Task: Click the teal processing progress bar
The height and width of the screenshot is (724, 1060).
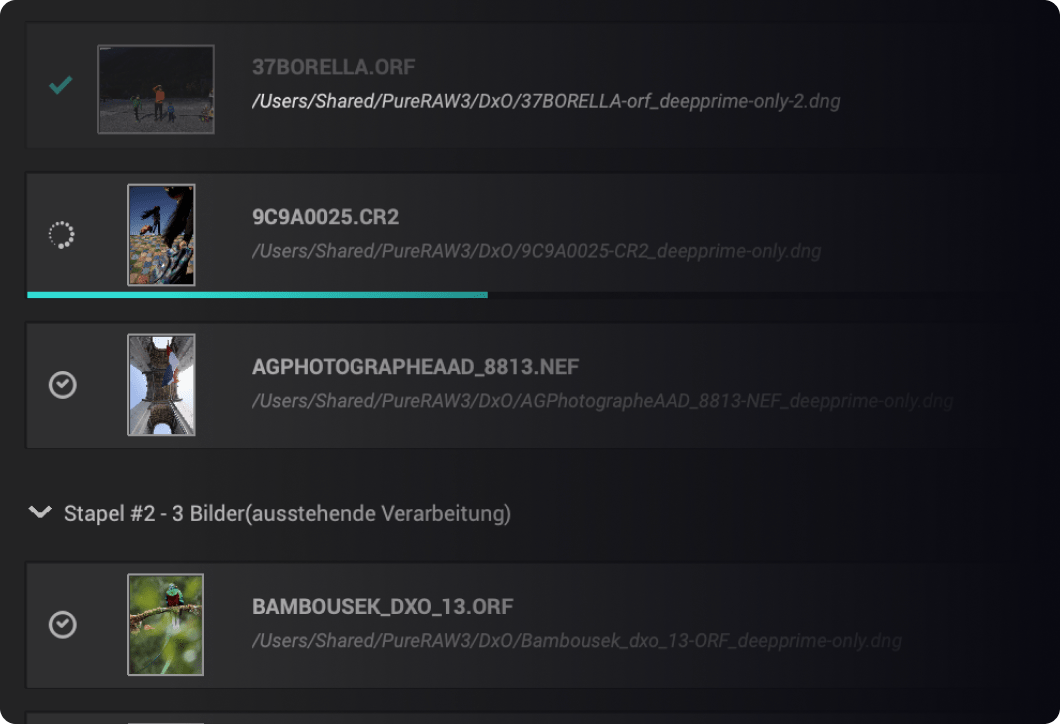Action: click(257, 295)
